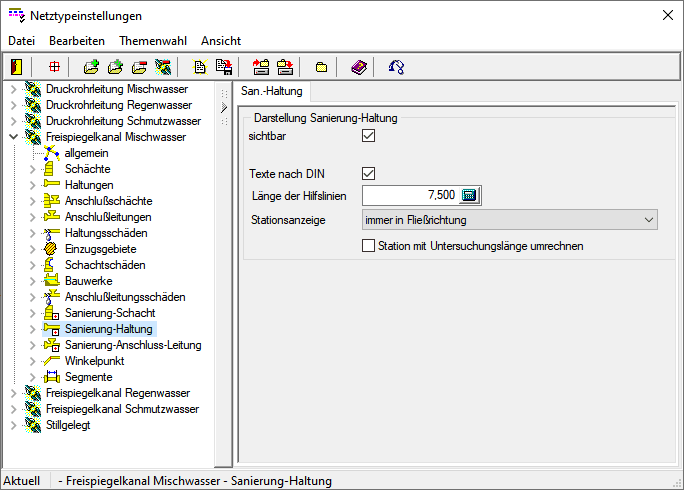Click the purple help book icon
This screenshot has width=684, height=490.
pos(359,67)
